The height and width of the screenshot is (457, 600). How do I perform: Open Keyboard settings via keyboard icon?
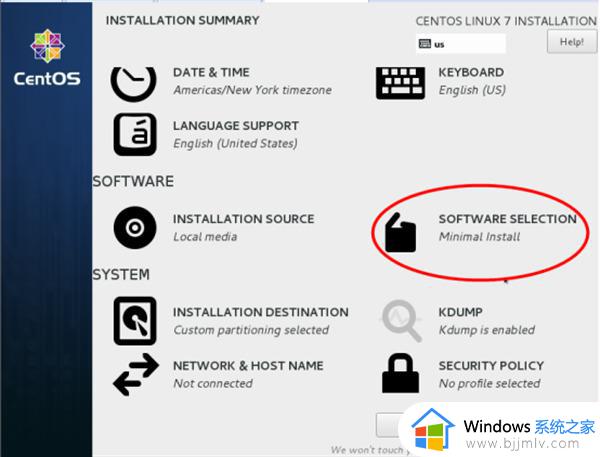click(x=400, y=82)
